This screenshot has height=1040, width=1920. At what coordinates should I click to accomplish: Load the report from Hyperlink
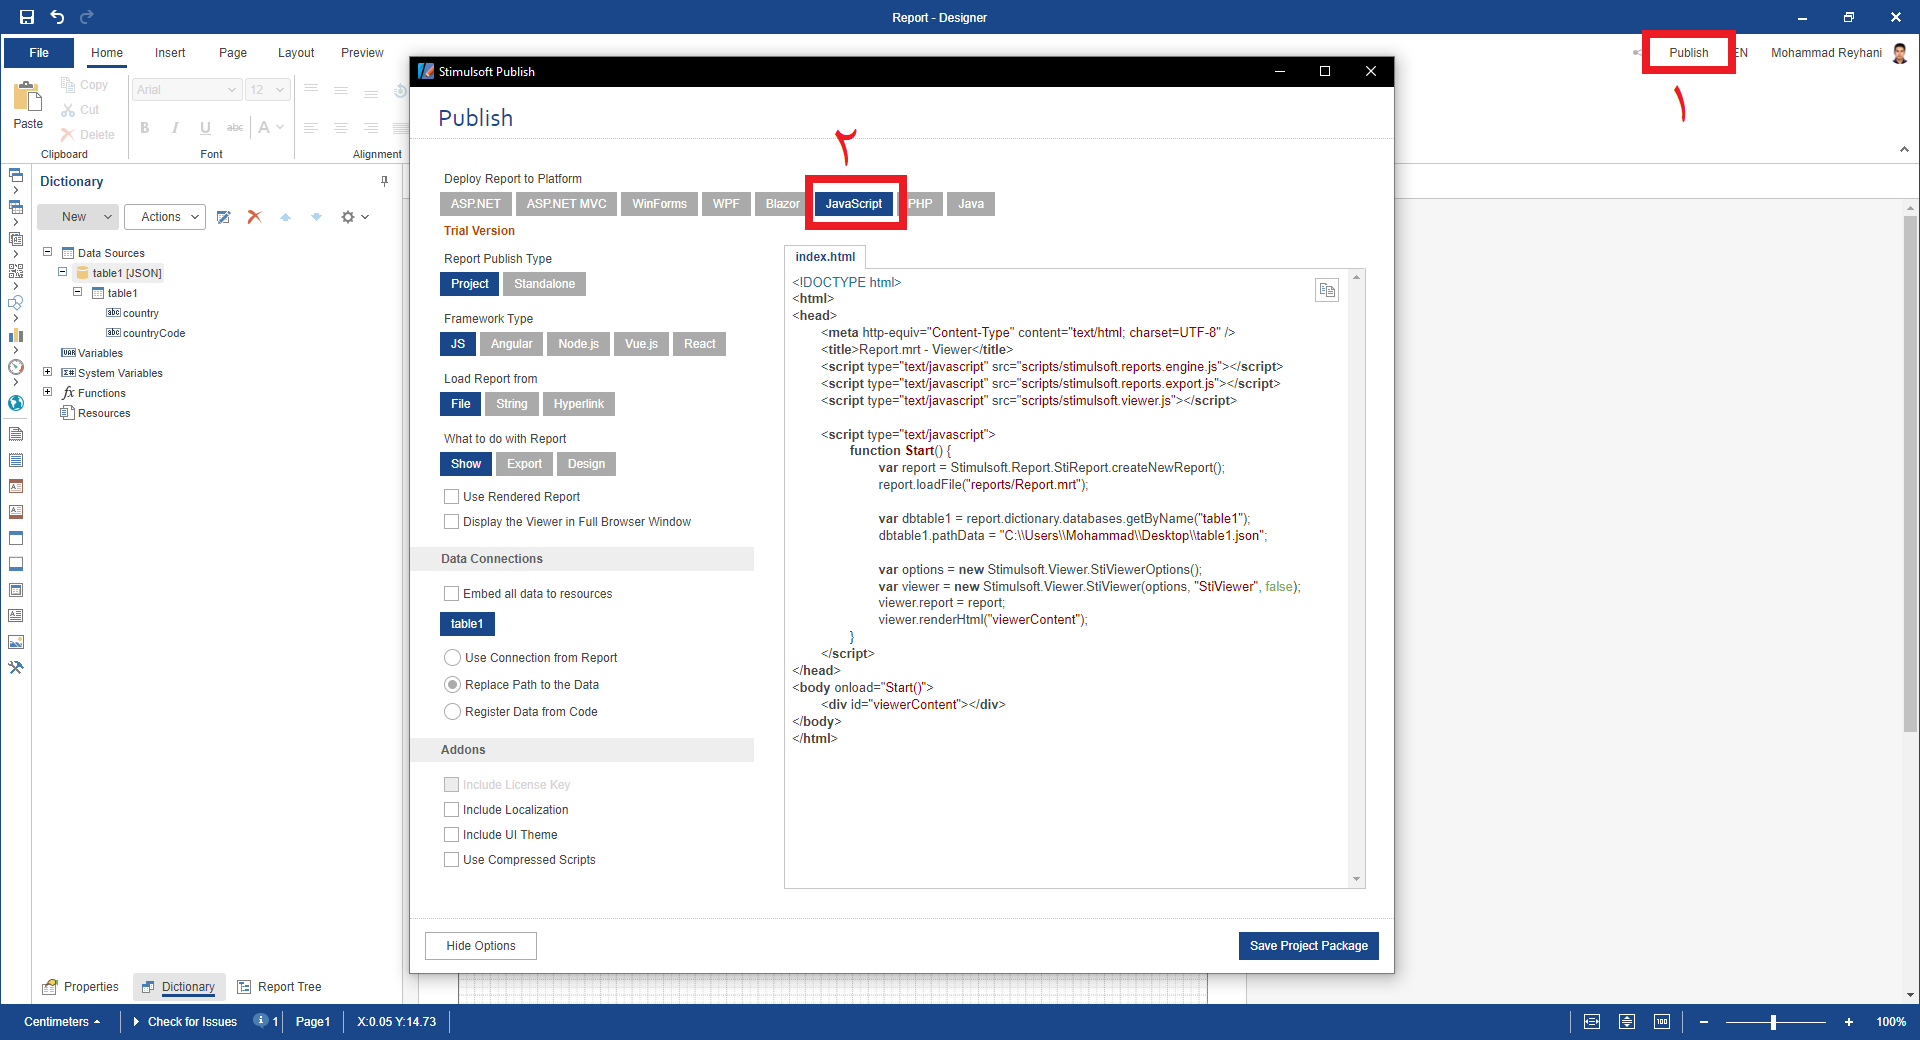tap(579, 404)
